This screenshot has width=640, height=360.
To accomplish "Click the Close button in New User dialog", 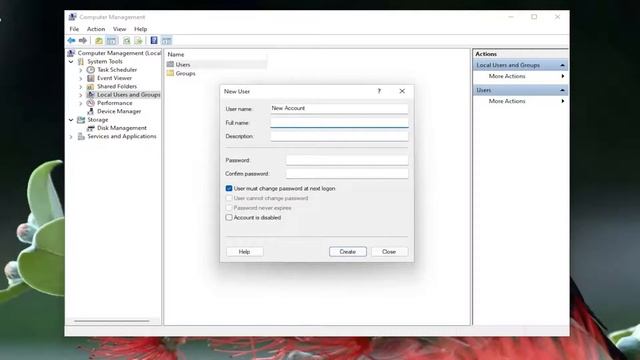I will point(389,252).
